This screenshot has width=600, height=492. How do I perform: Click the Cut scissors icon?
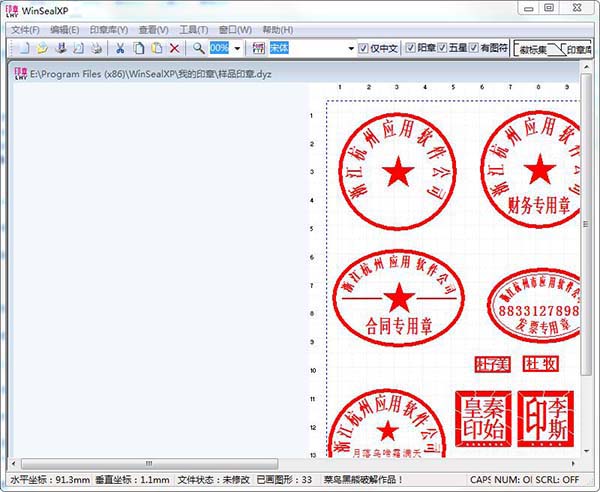121,48
